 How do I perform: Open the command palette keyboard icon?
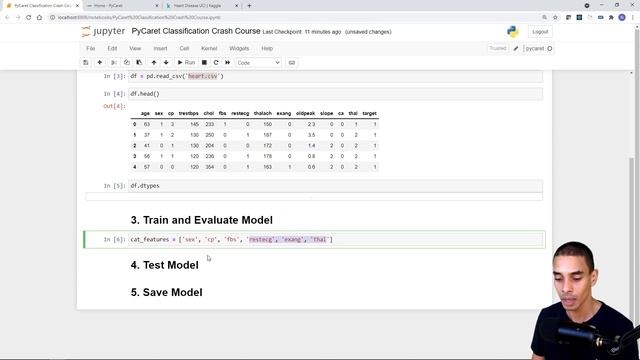[x=292, y=62]
